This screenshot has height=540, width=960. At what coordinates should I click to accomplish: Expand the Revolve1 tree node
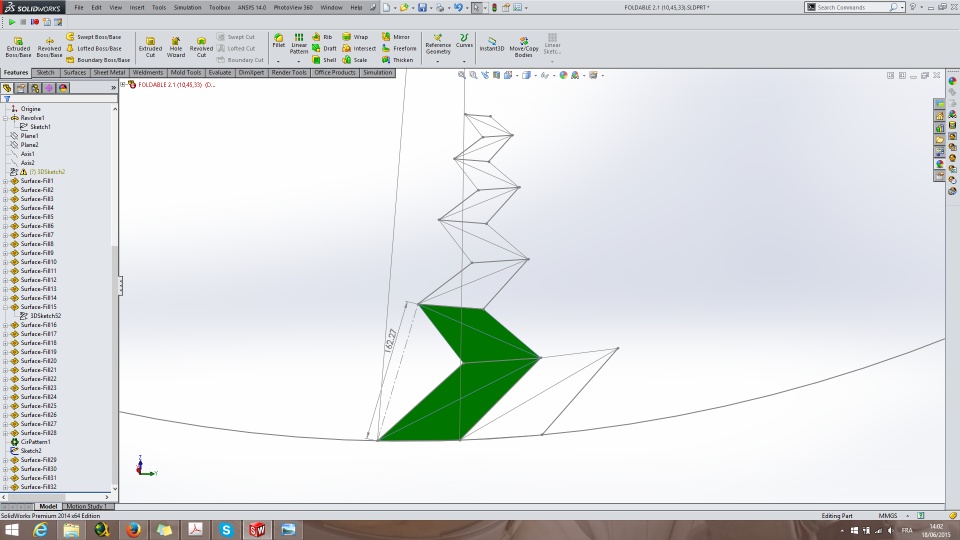coord(6,118)
